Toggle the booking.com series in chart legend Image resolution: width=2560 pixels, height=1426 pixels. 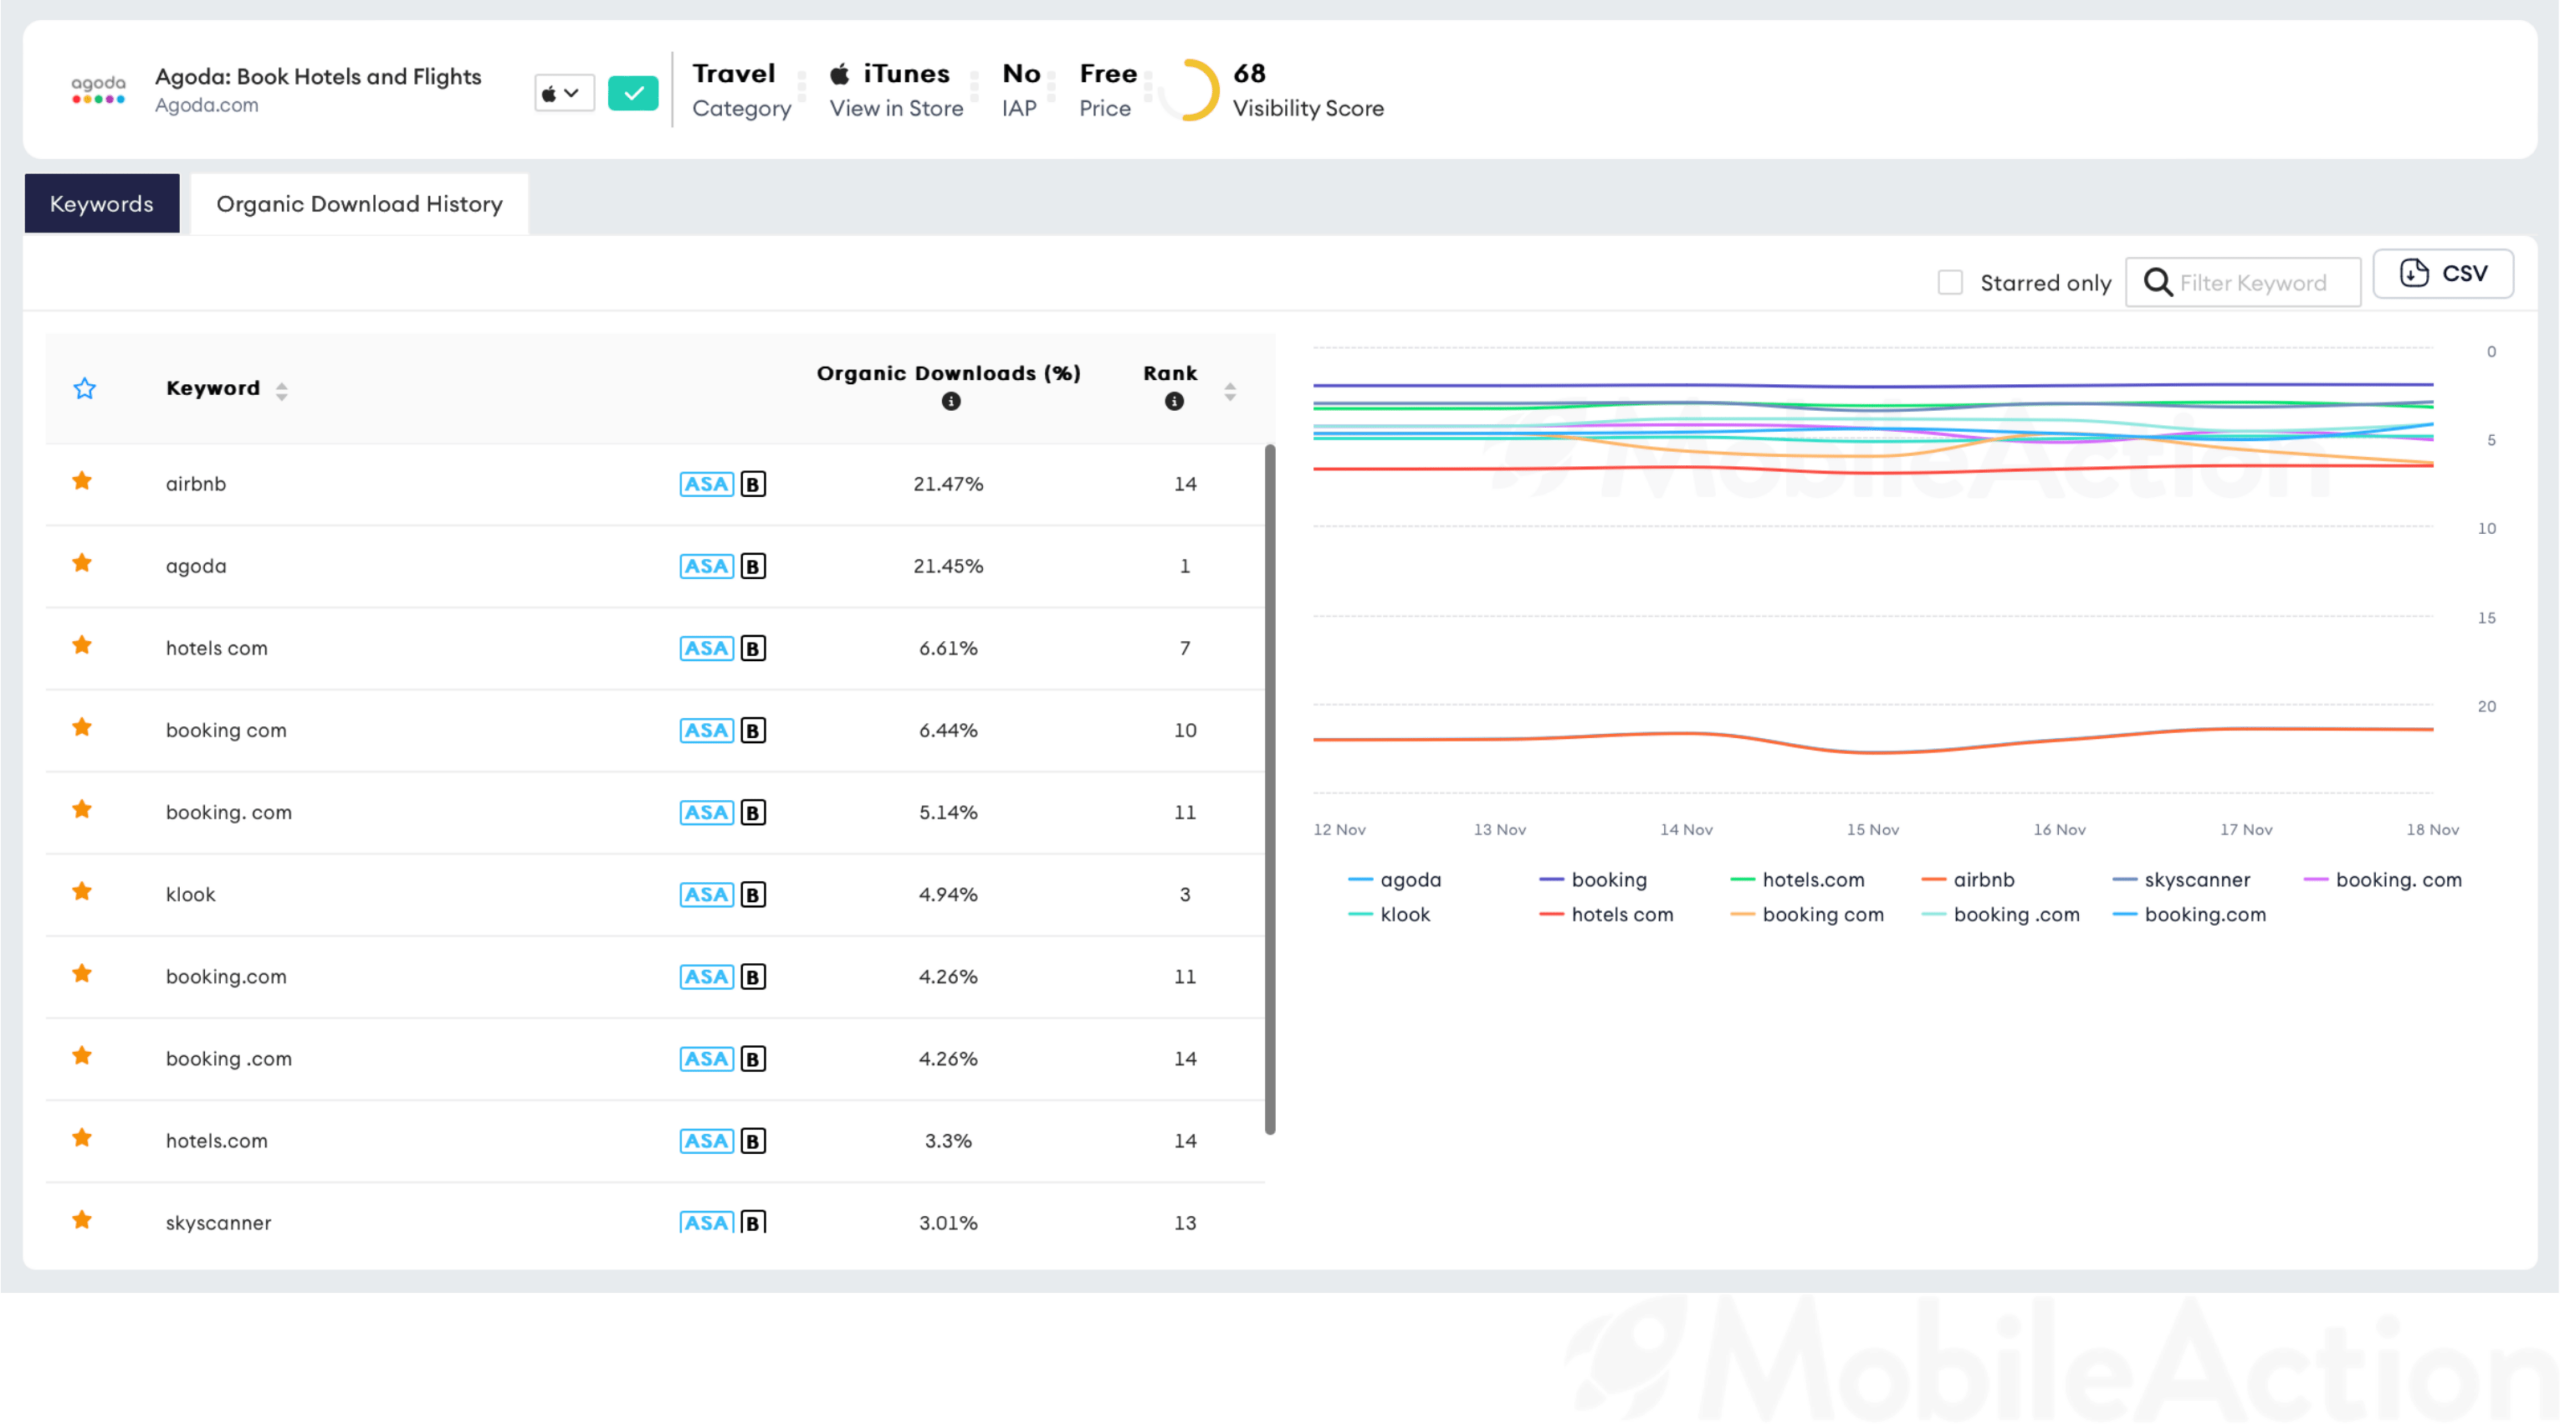[2189, 916]
